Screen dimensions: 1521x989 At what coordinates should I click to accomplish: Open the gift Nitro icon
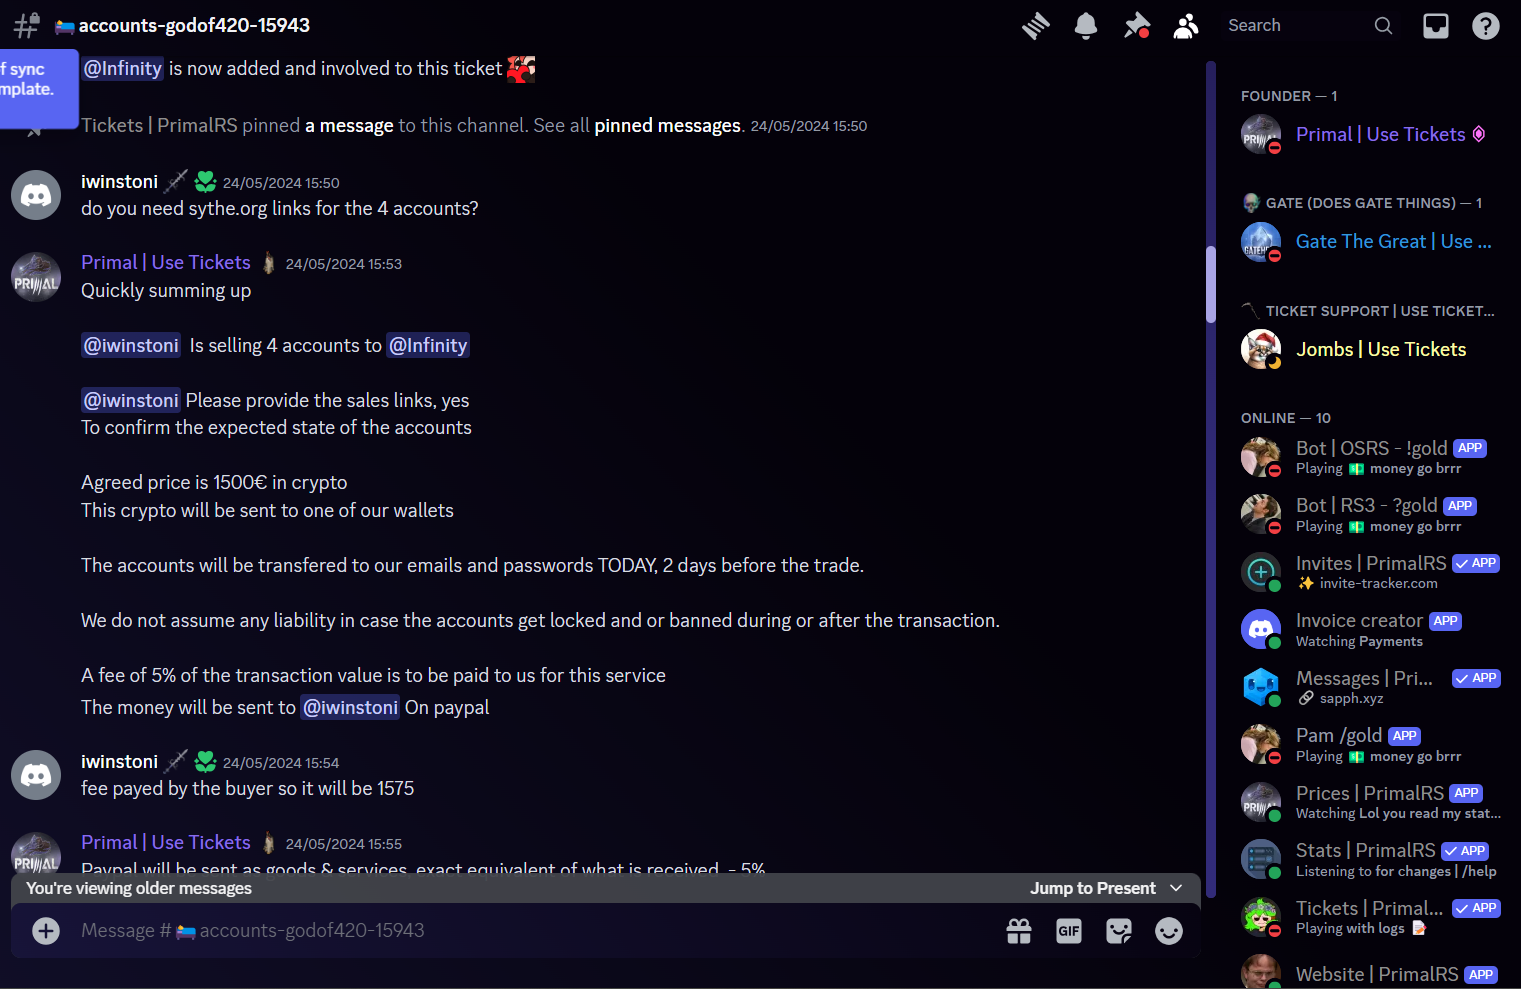click(x=1019, y=931)
